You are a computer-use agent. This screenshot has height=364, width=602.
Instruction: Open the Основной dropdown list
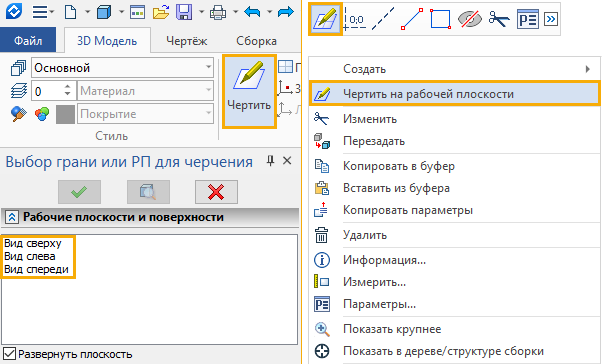[208, 68]
